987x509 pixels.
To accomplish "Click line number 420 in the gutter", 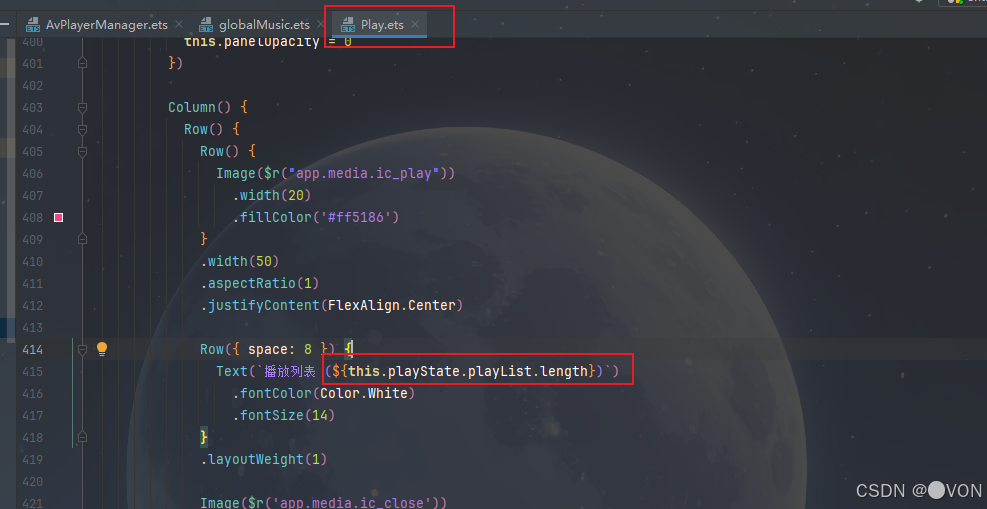I will point(32,481).
